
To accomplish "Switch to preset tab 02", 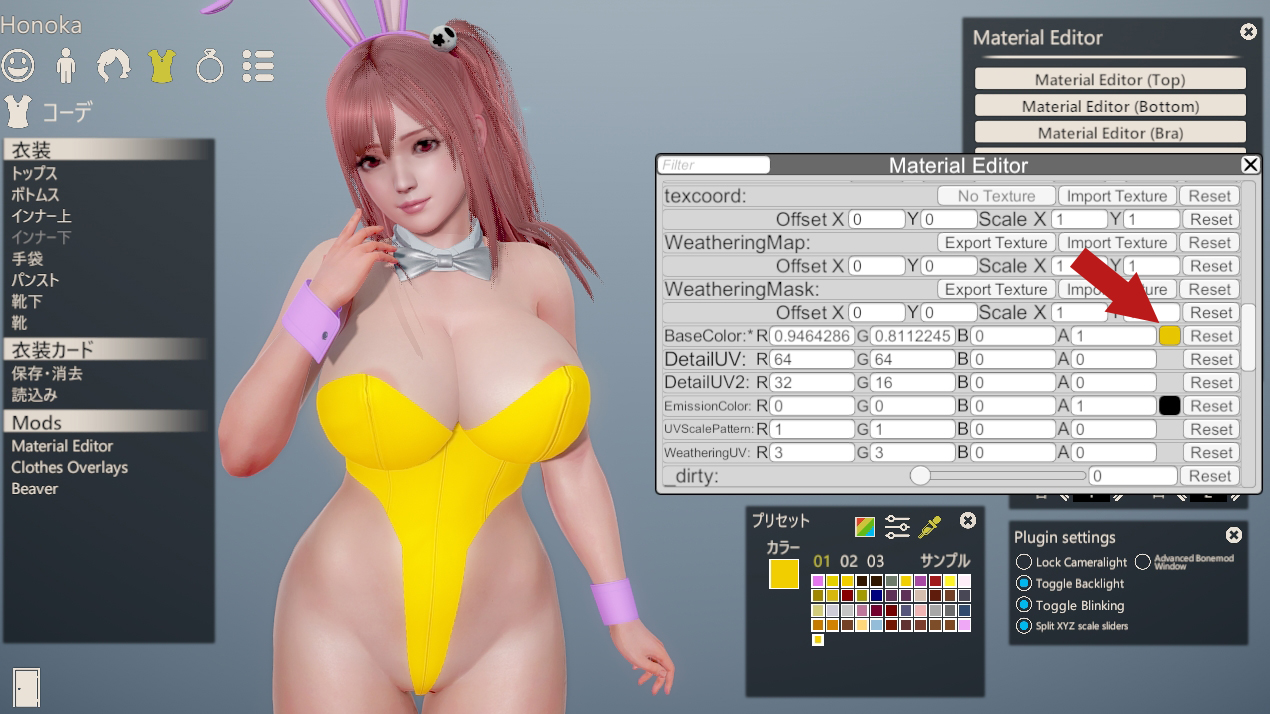I will click(x=849, y=561).
